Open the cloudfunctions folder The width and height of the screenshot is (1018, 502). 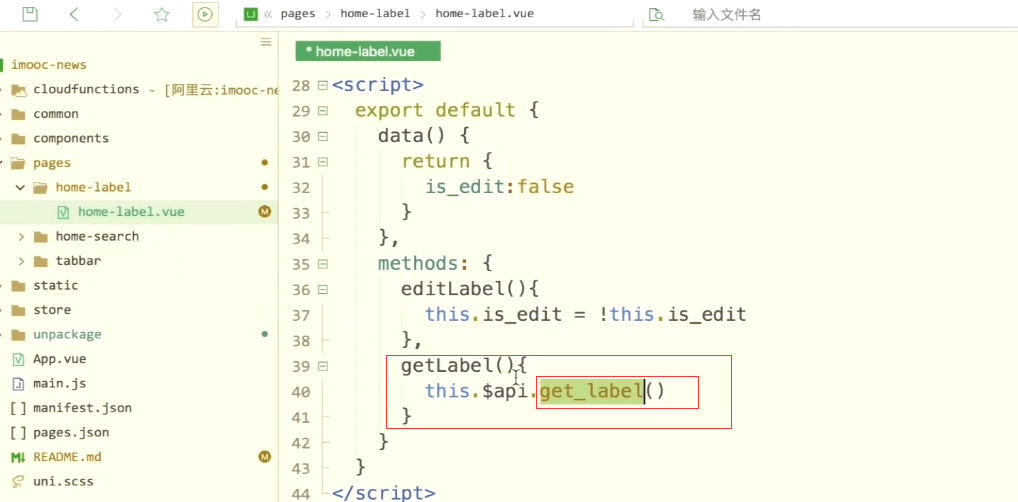pos(86,89)
